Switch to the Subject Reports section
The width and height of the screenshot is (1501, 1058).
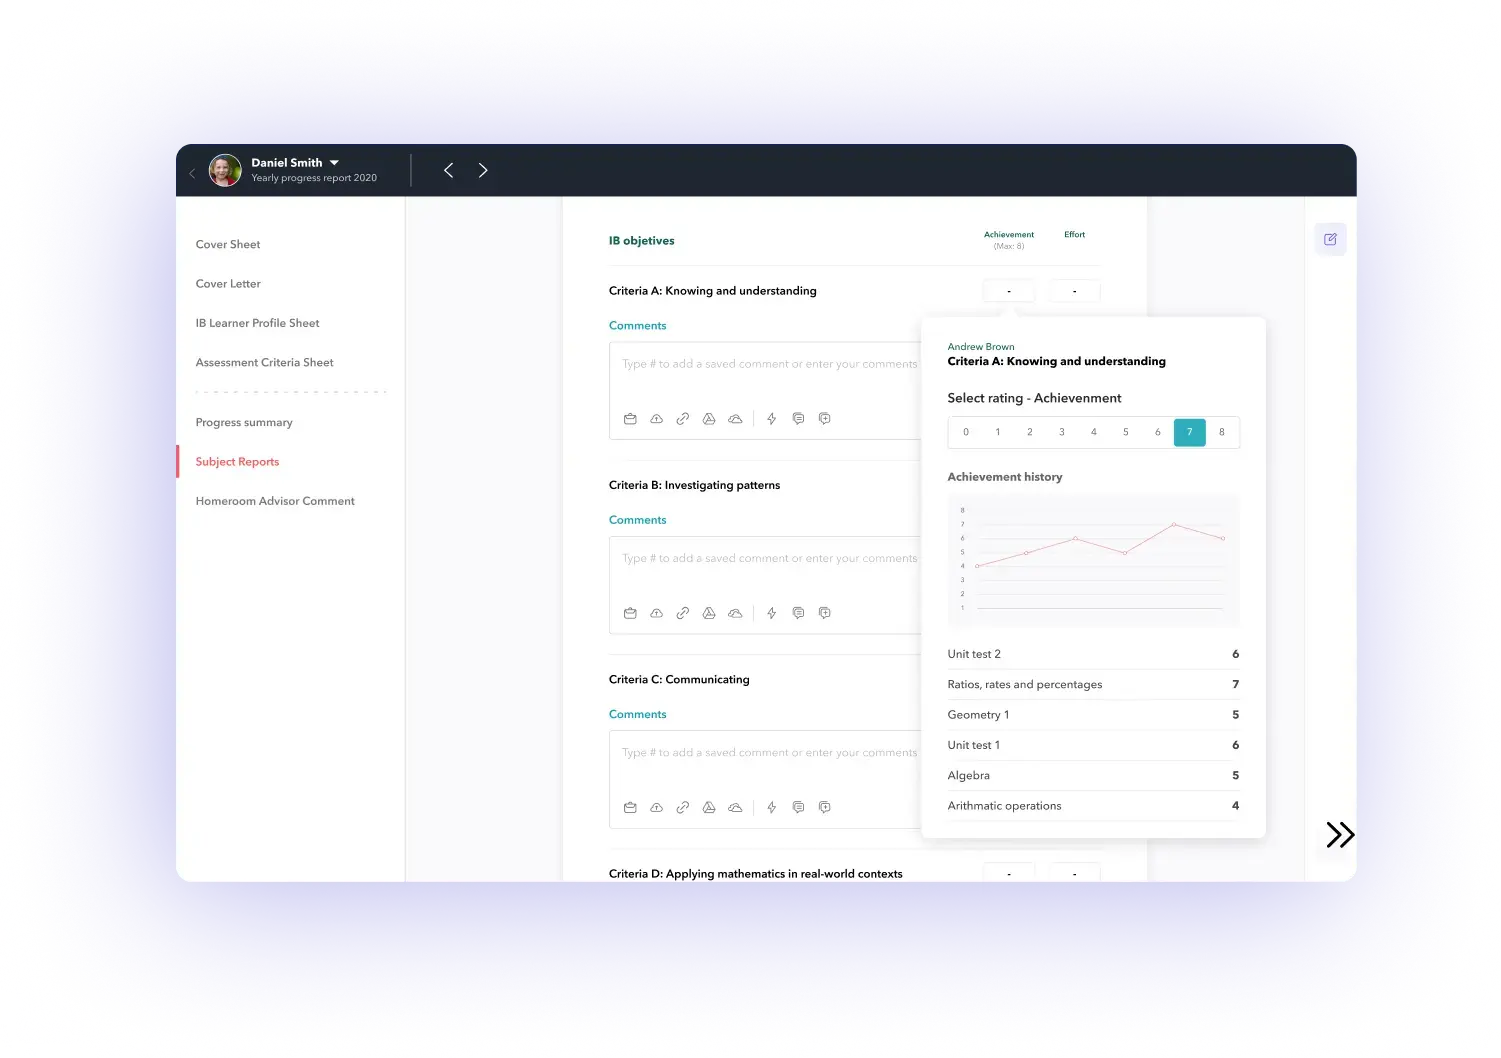click(237, 461)
